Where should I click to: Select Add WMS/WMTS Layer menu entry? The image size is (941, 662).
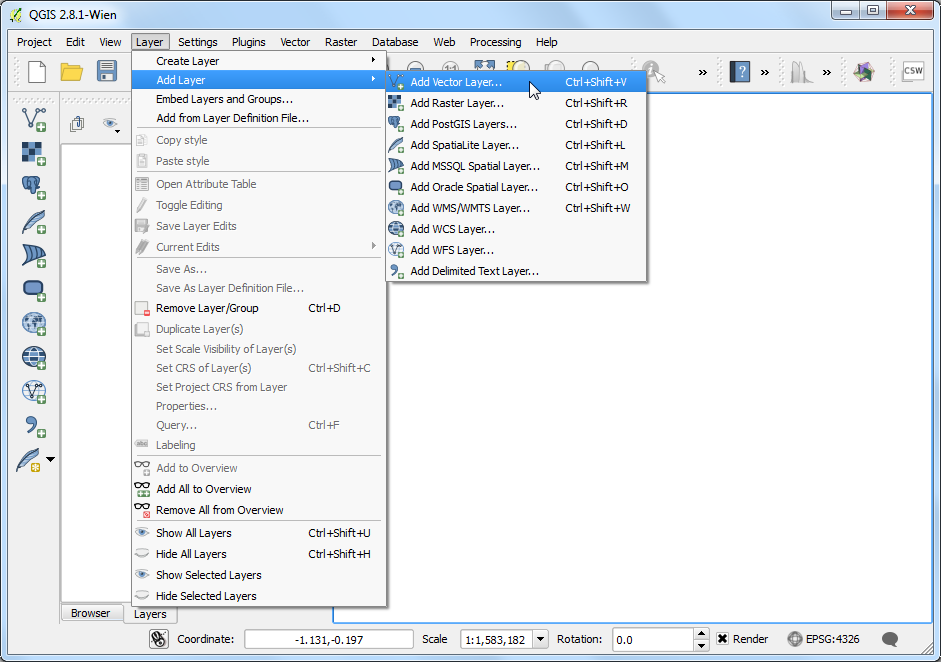point(469,208)
